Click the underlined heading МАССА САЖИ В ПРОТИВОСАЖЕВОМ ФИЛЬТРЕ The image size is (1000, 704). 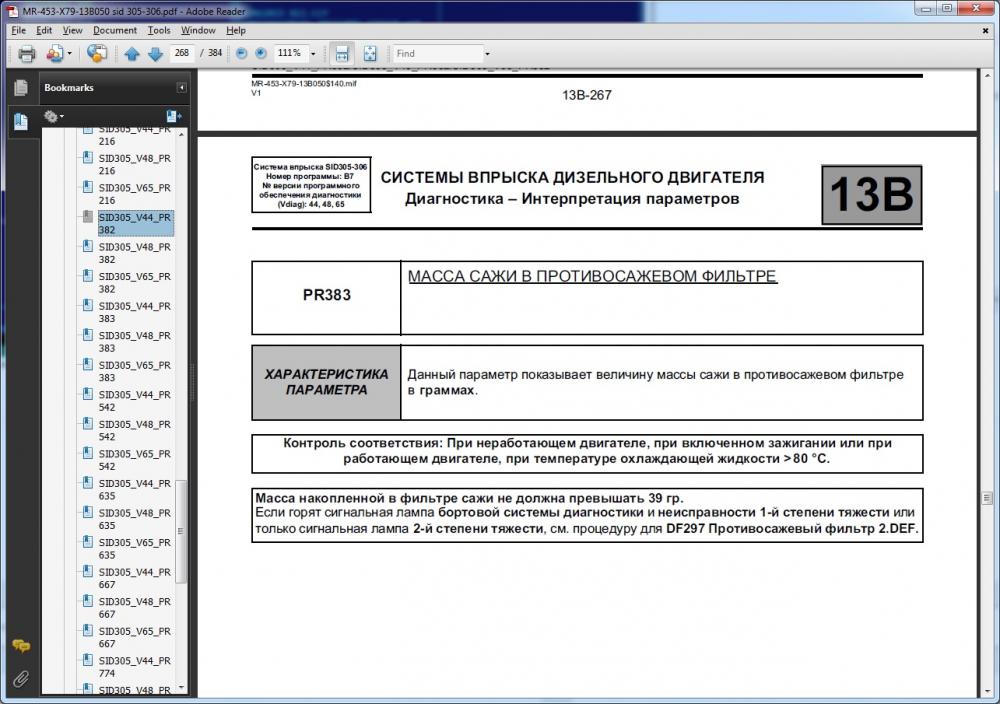[x=592, y=276]
